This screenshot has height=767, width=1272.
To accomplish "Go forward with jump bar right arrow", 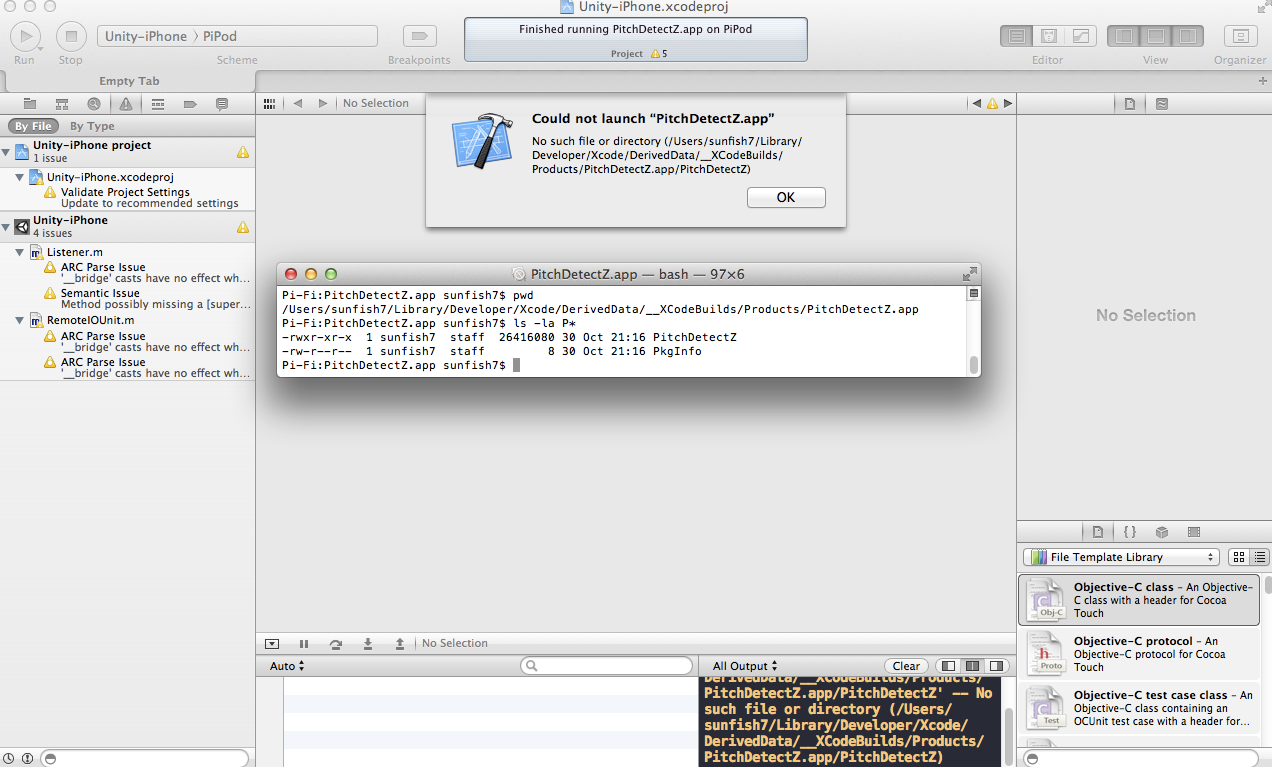I will point(323,103).
